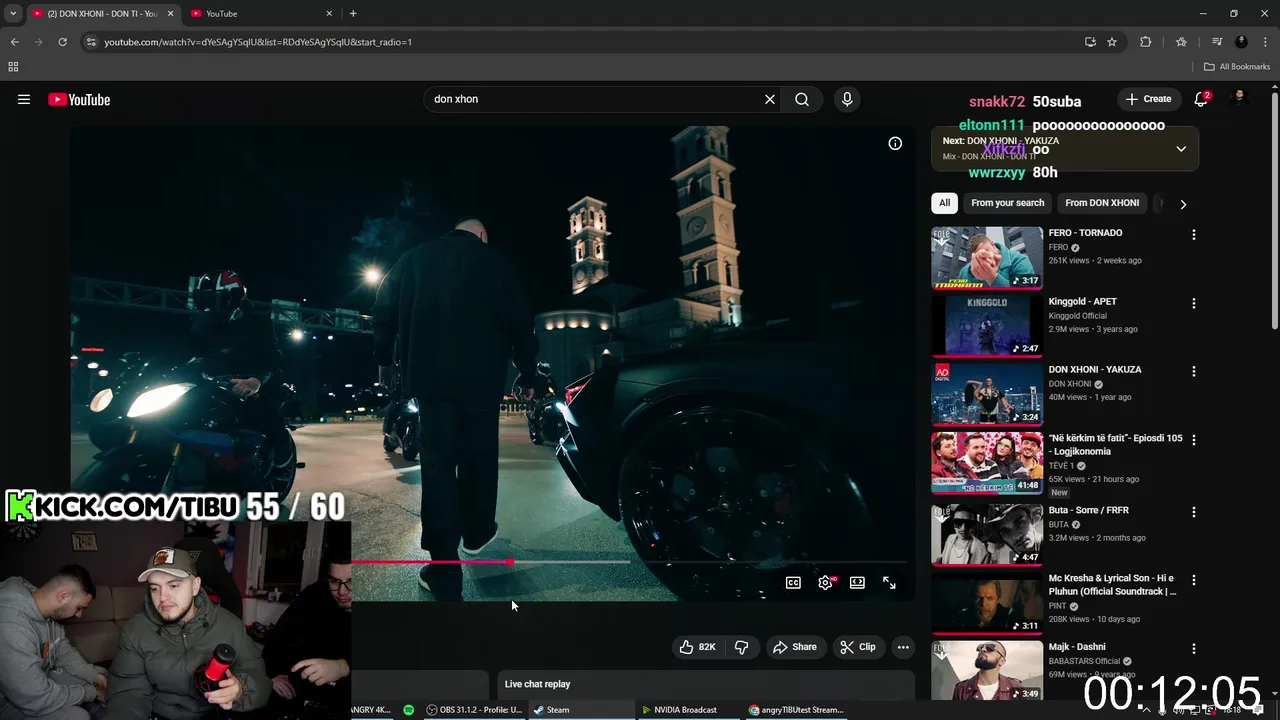The width and height of the screenshot is (1280, 720).
Task: Toggle closed captions on the player
Action: pyautogui.click(x=793, y=583)
